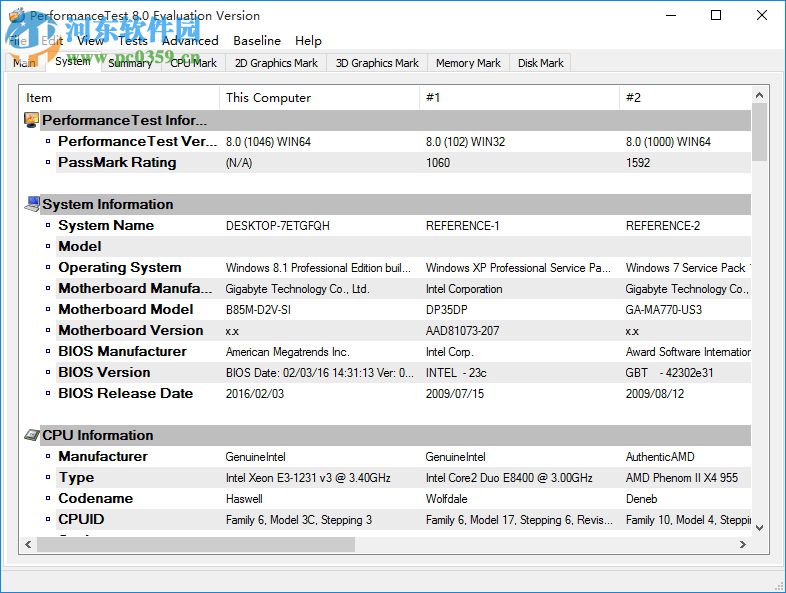Viewport: 786px width, 593px height.
Task: Click the vertical scrollbar down arrow
Action: click(759, 528)
